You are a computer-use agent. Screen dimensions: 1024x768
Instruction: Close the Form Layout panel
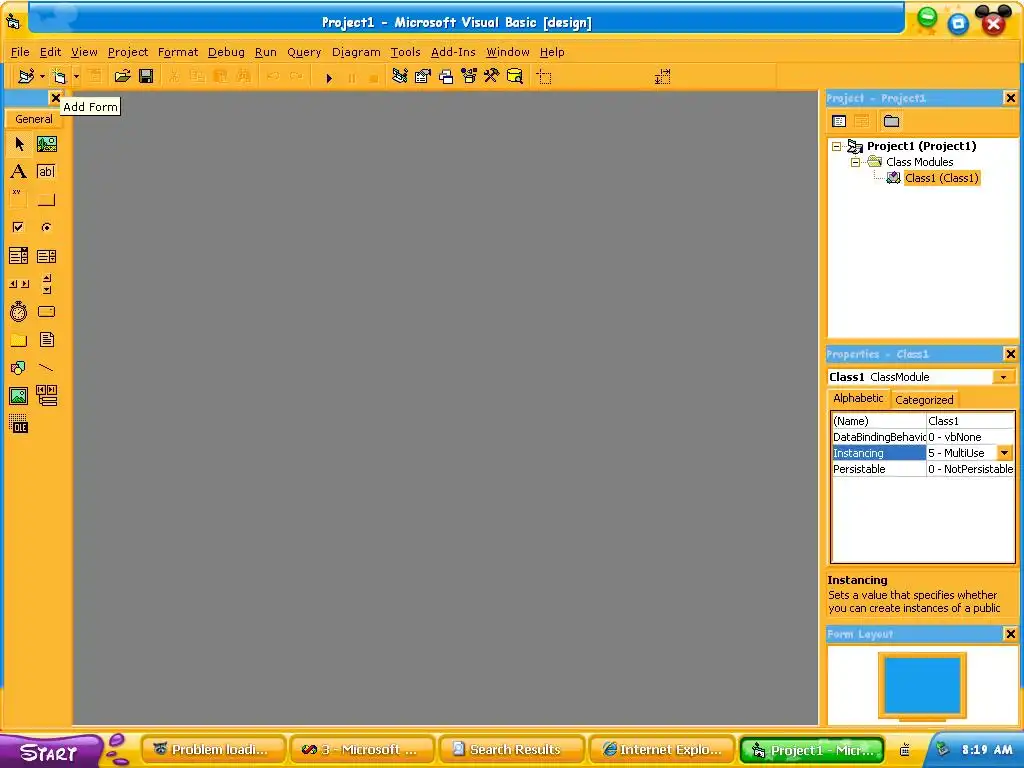[x=1010, y=633]
